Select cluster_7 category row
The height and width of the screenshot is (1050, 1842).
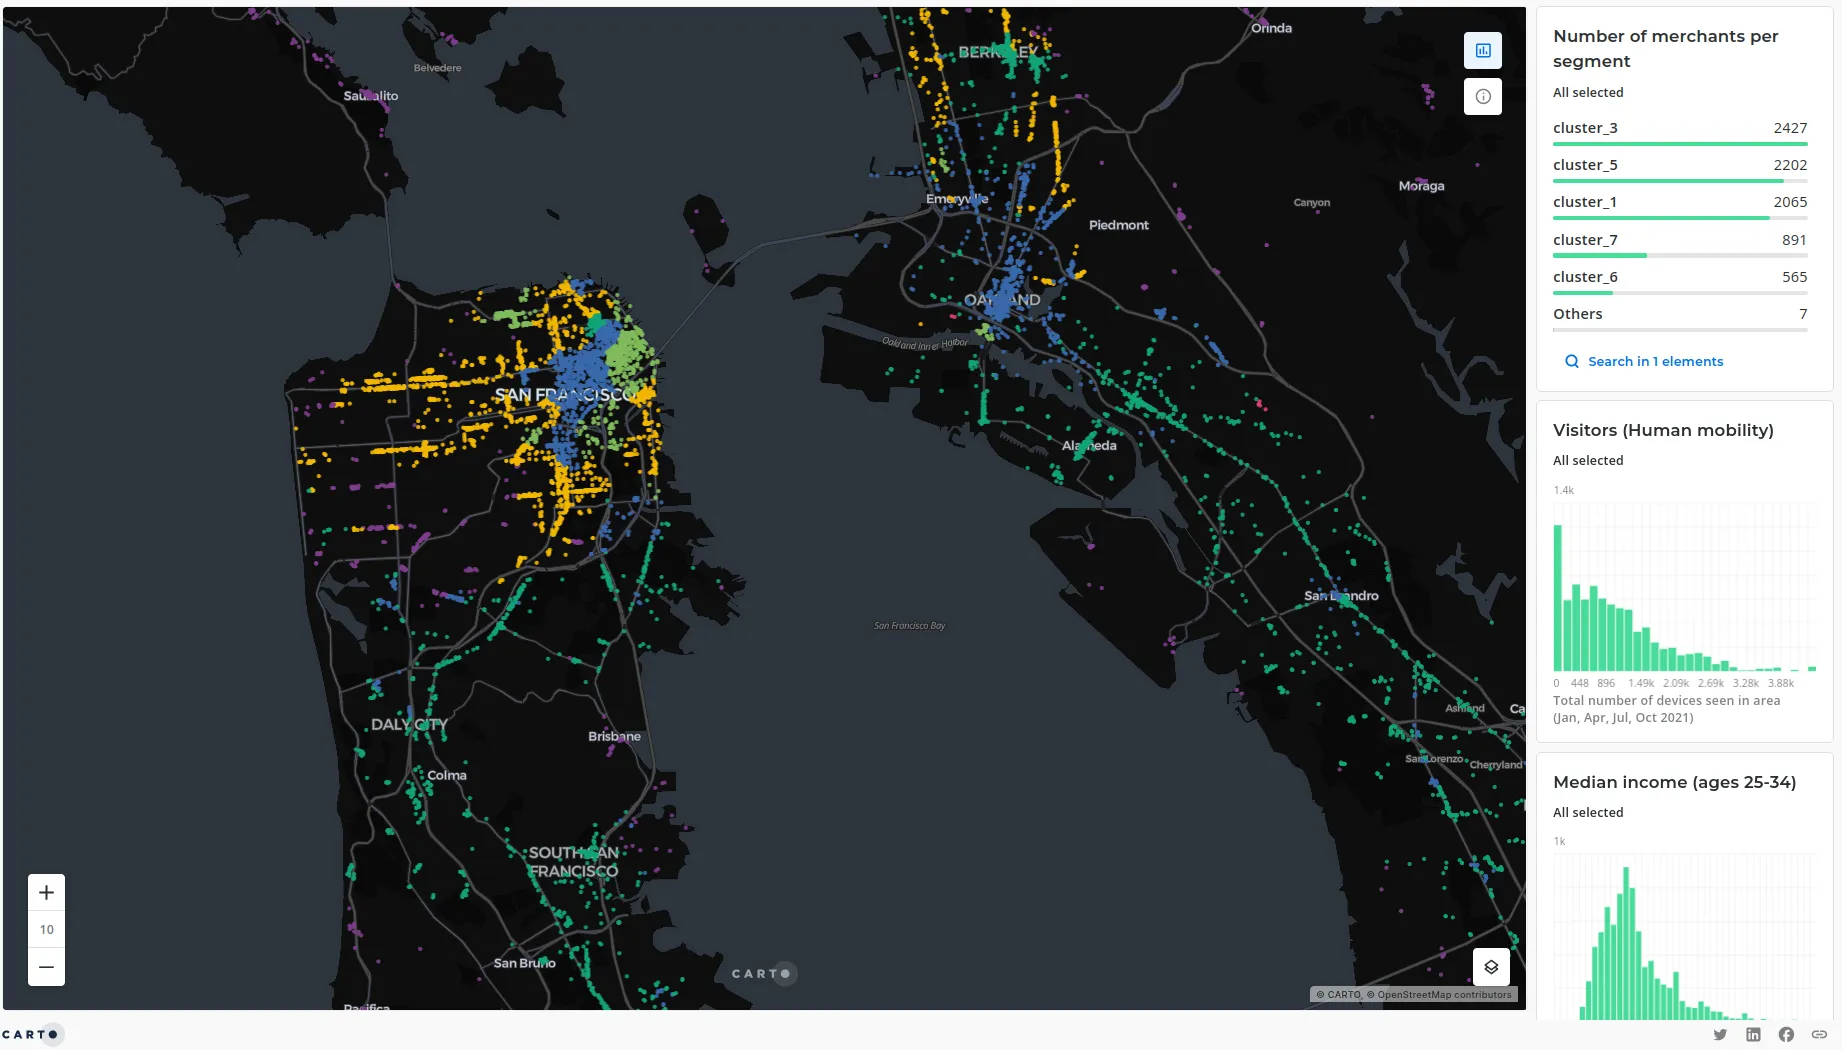[x=1679, y=240]
